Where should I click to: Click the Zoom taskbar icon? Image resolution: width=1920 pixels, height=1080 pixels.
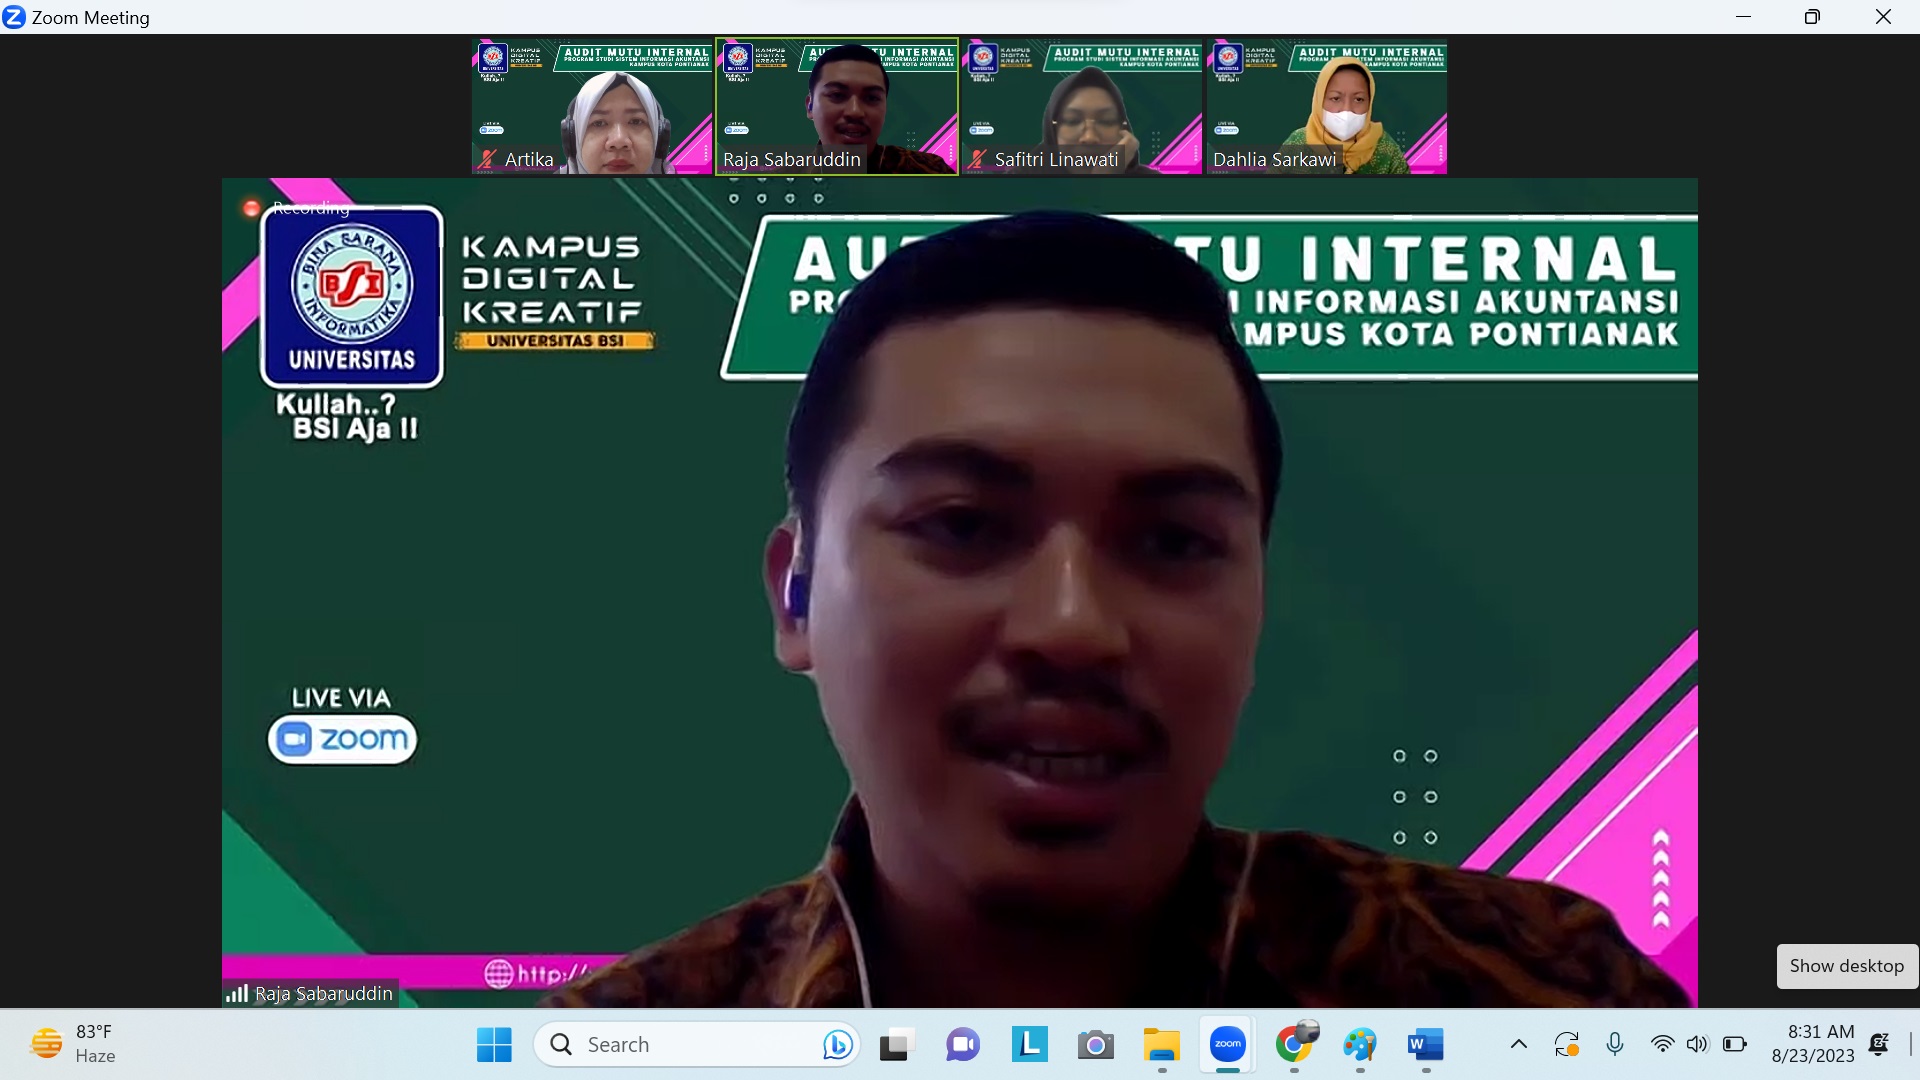pos(1228,1045)
